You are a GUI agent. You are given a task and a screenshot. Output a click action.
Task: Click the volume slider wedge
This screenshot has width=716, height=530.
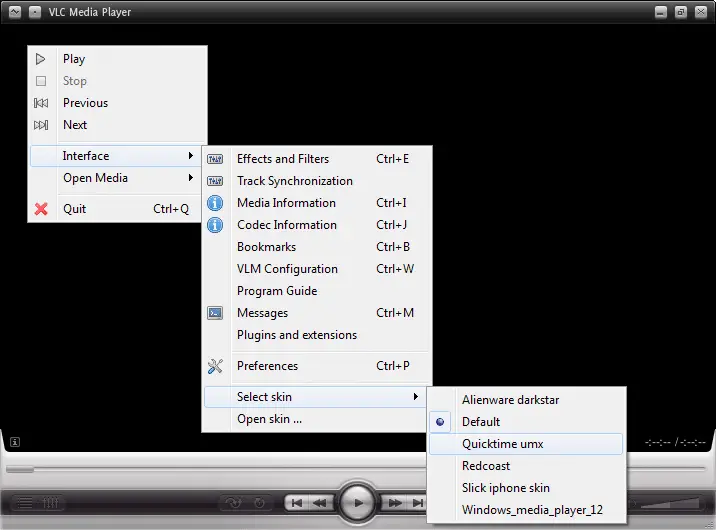[669, 503]
